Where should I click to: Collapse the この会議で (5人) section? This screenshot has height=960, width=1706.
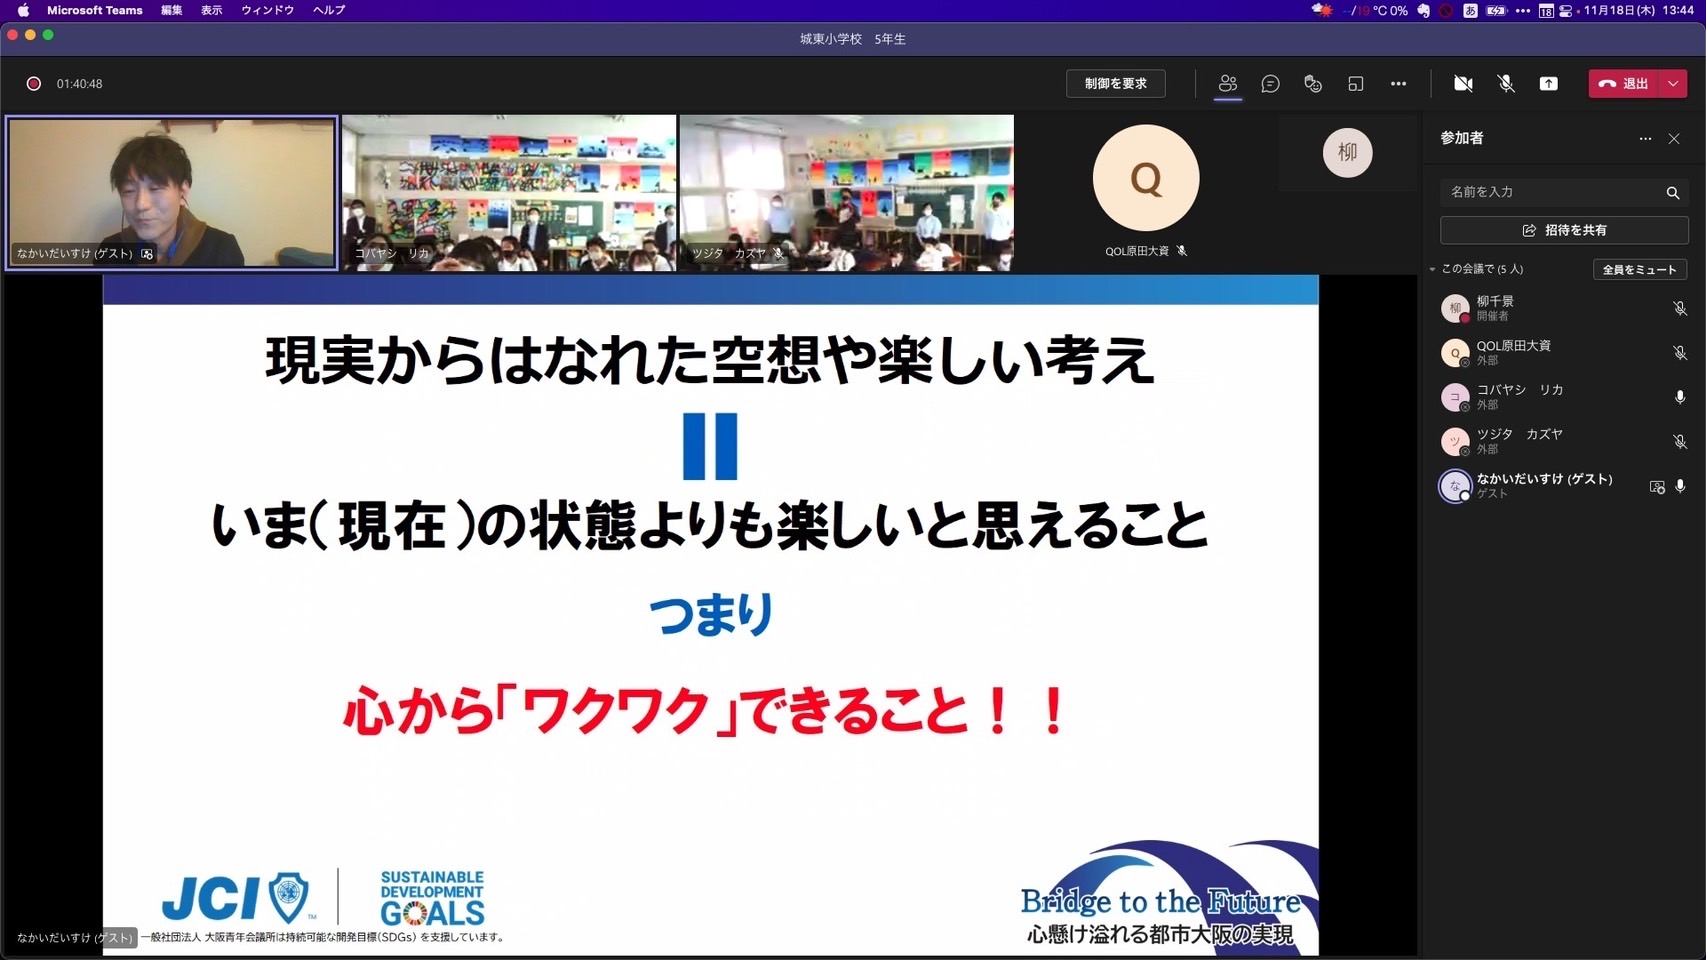tap(1432, 269)
